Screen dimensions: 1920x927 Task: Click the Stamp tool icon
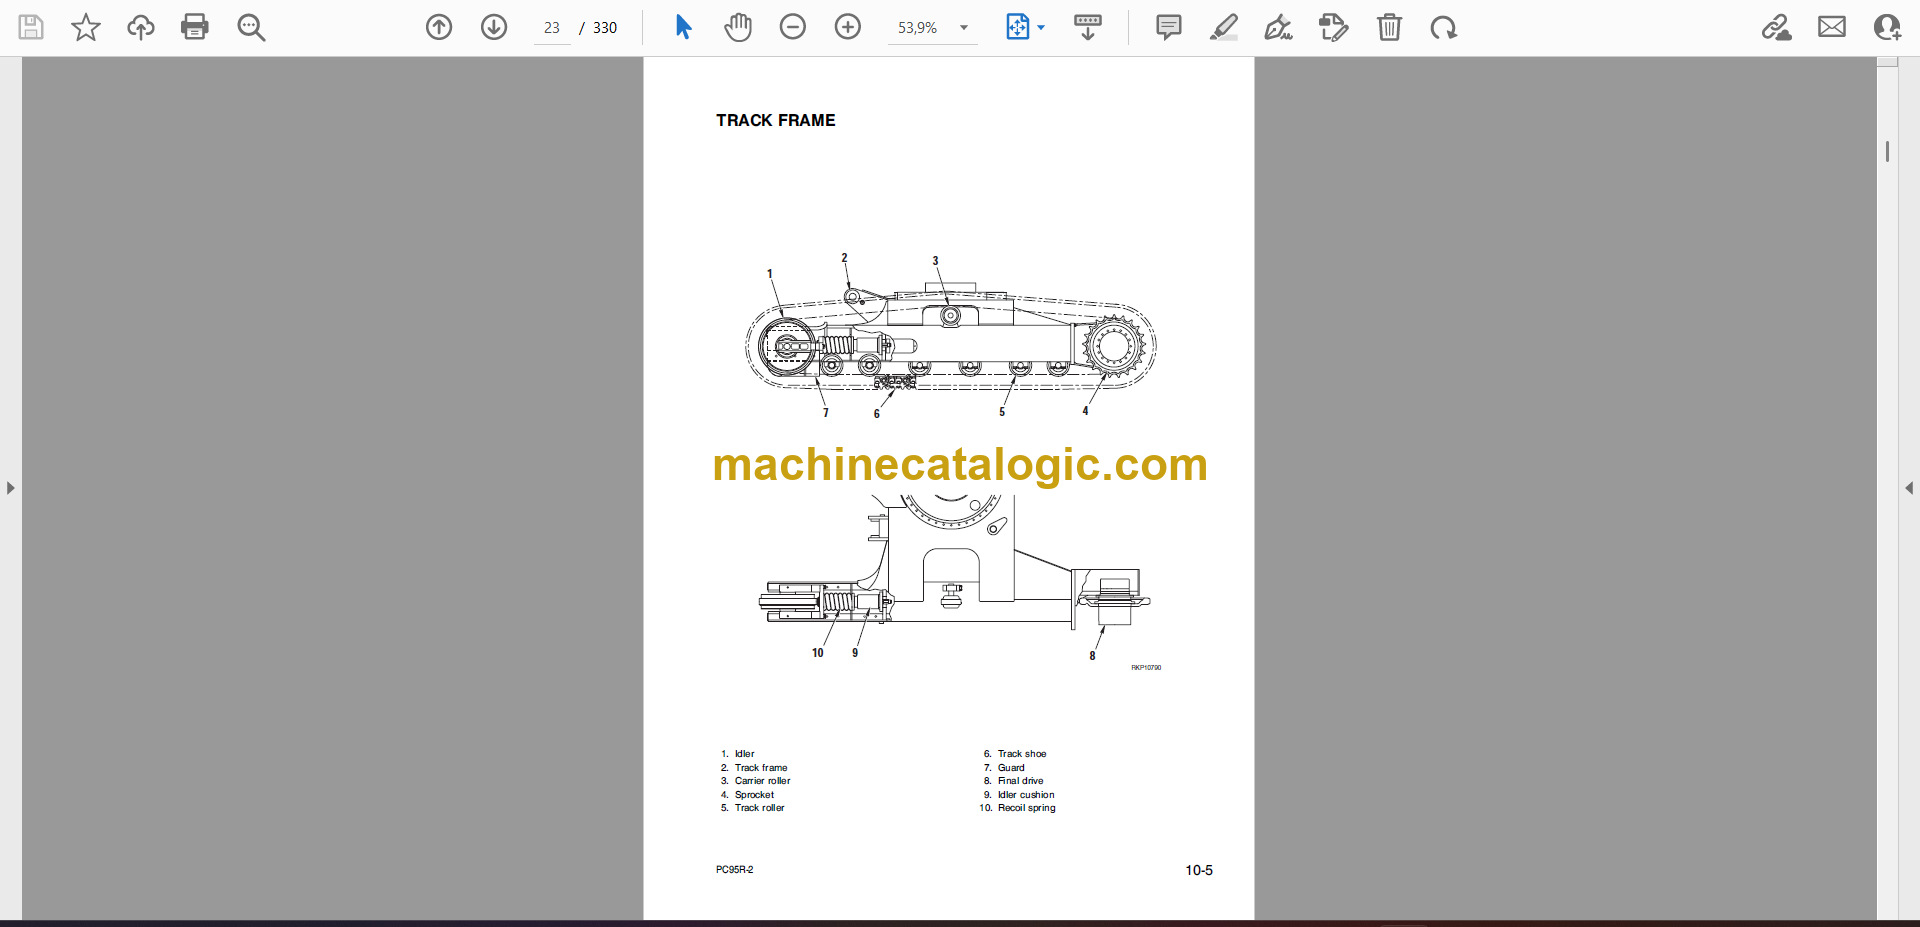click(x=1333, y=27)
